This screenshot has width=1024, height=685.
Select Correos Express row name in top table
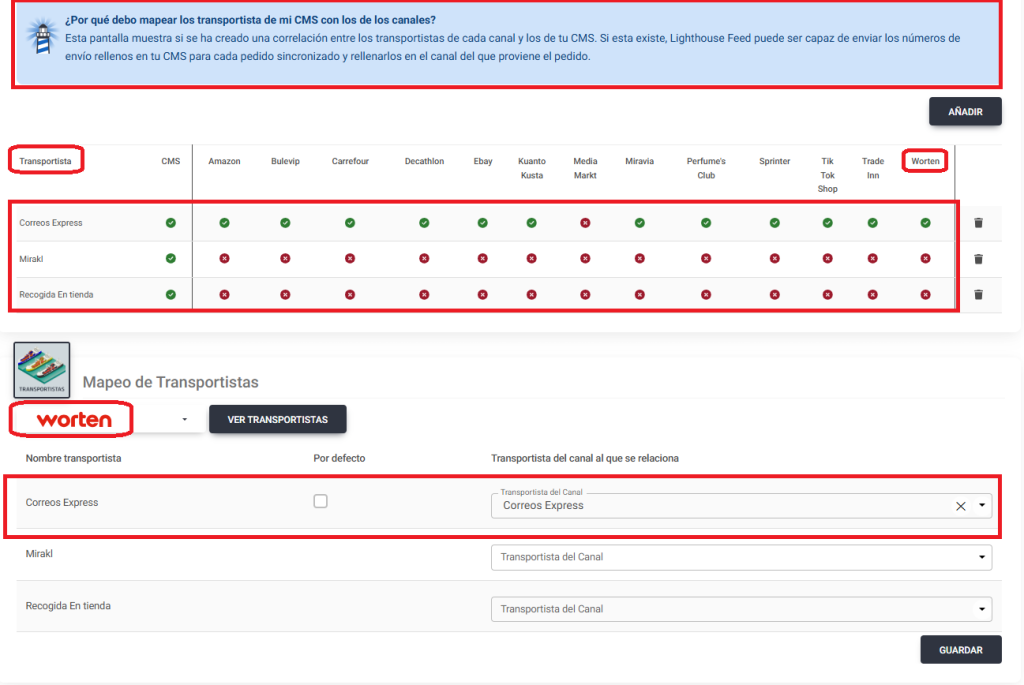(51, 223)
